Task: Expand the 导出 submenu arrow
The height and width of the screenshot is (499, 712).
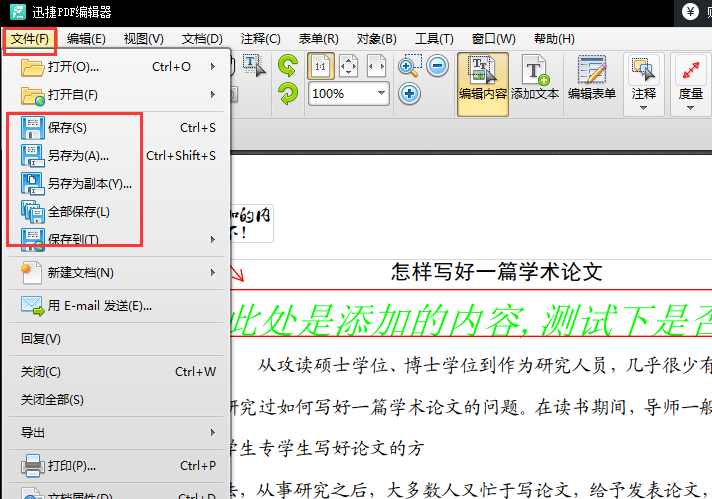Action: click(x=213, y=432)
